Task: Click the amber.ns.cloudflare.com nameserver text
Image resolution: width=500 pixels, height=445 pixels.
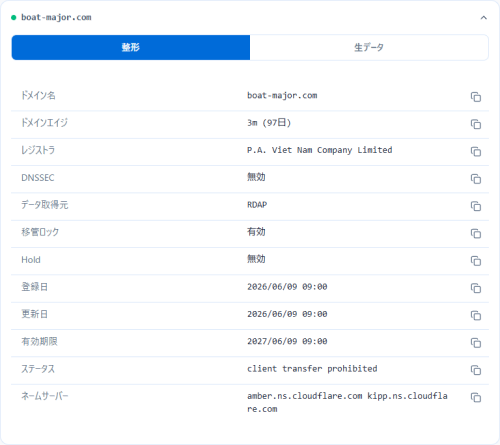Action: tap(305, 396)
